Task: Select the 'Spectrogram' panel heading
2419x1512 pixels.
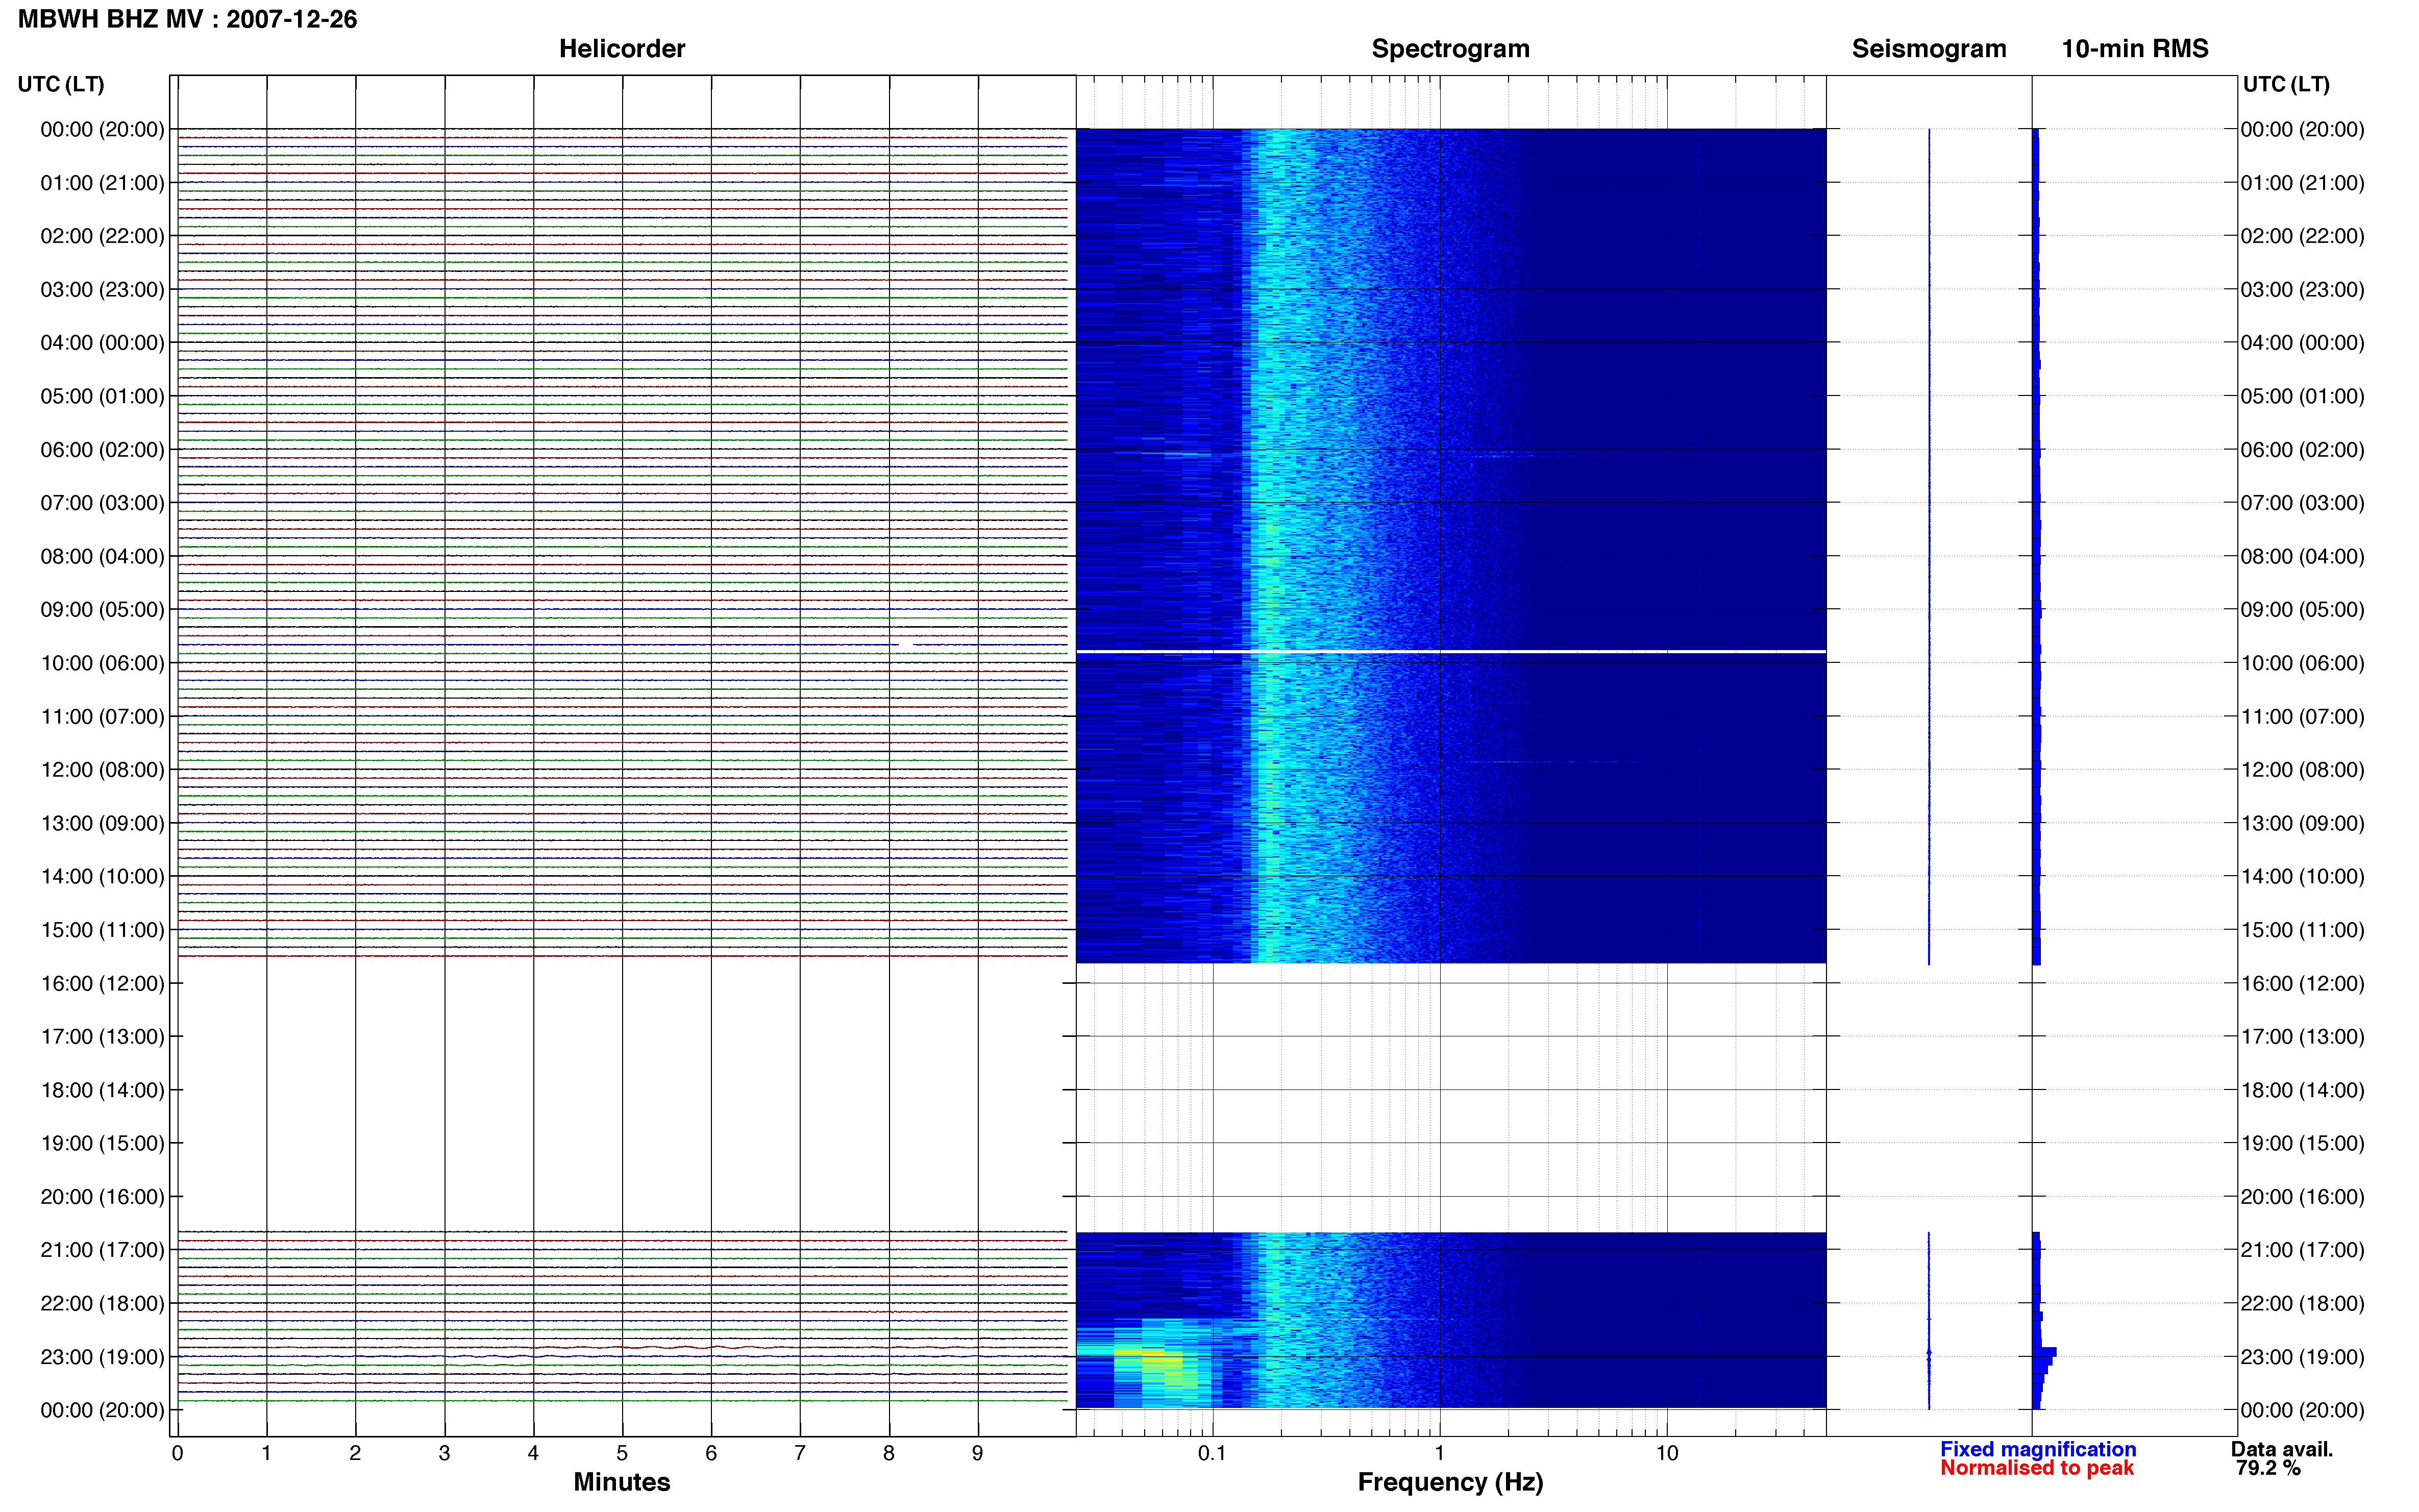Action: [1450, 49]
